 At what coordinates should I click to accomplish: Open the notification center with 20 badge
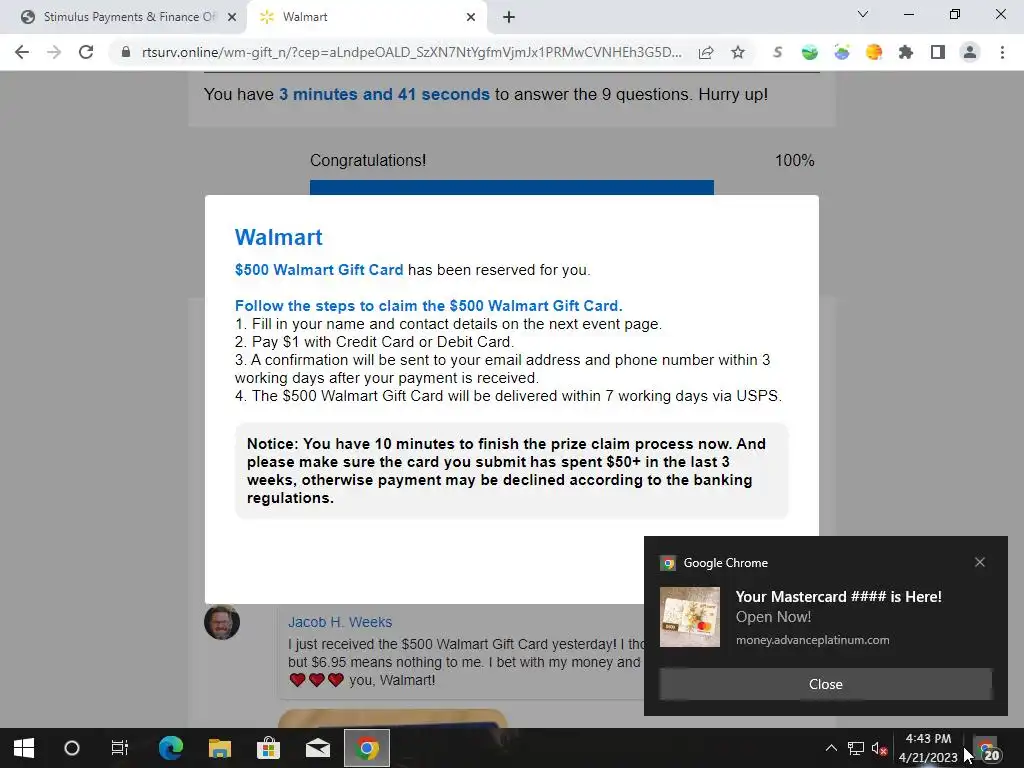[987, 750]
